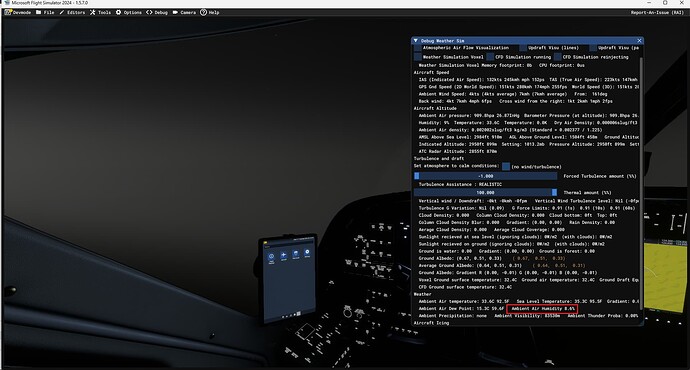Enable Atmospheric Air Flow Visualization checkbox
Image resolution: width=690 pixels, height=370 pixels.
[x=418, y=48]
